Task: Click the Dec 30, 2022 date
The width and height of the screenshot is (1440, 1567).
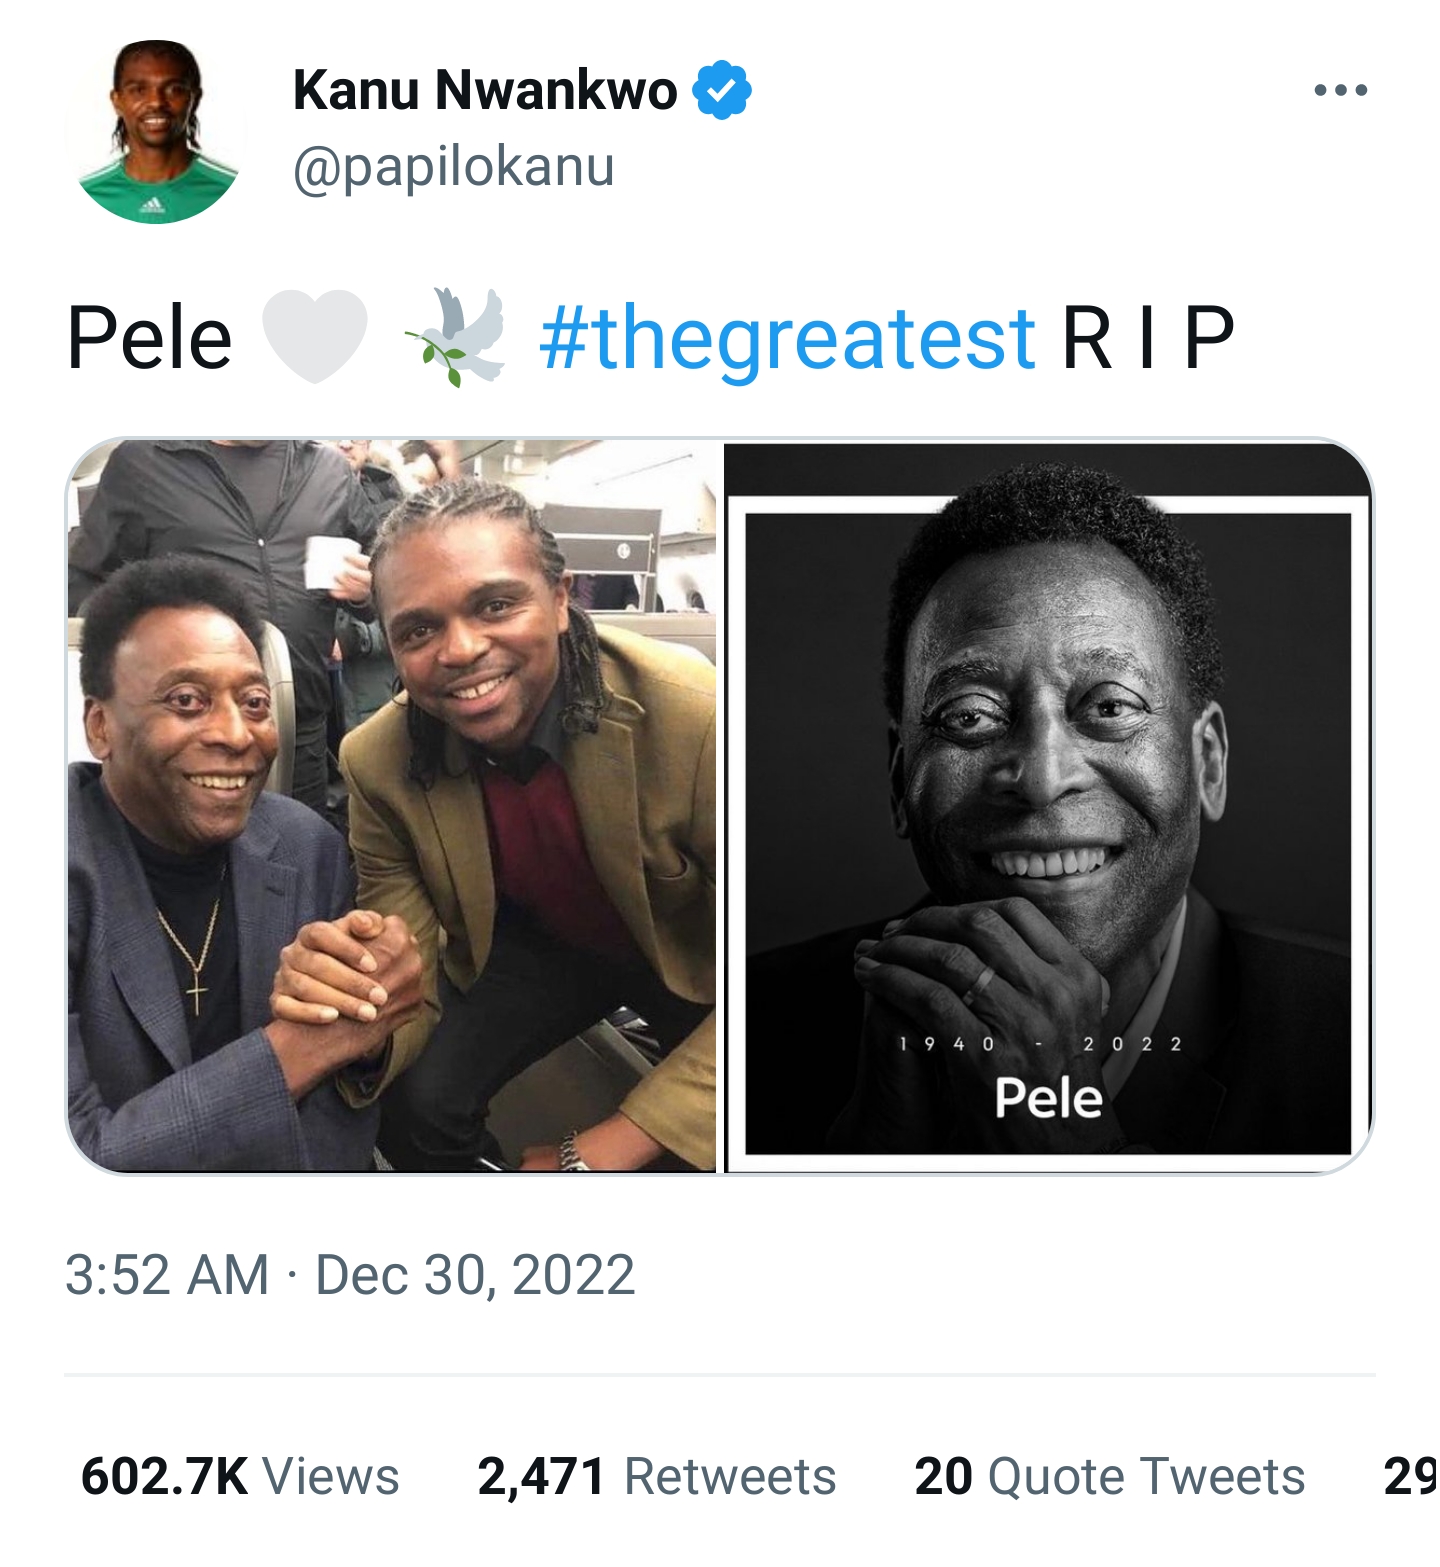Action: (x=475, y=1275)
